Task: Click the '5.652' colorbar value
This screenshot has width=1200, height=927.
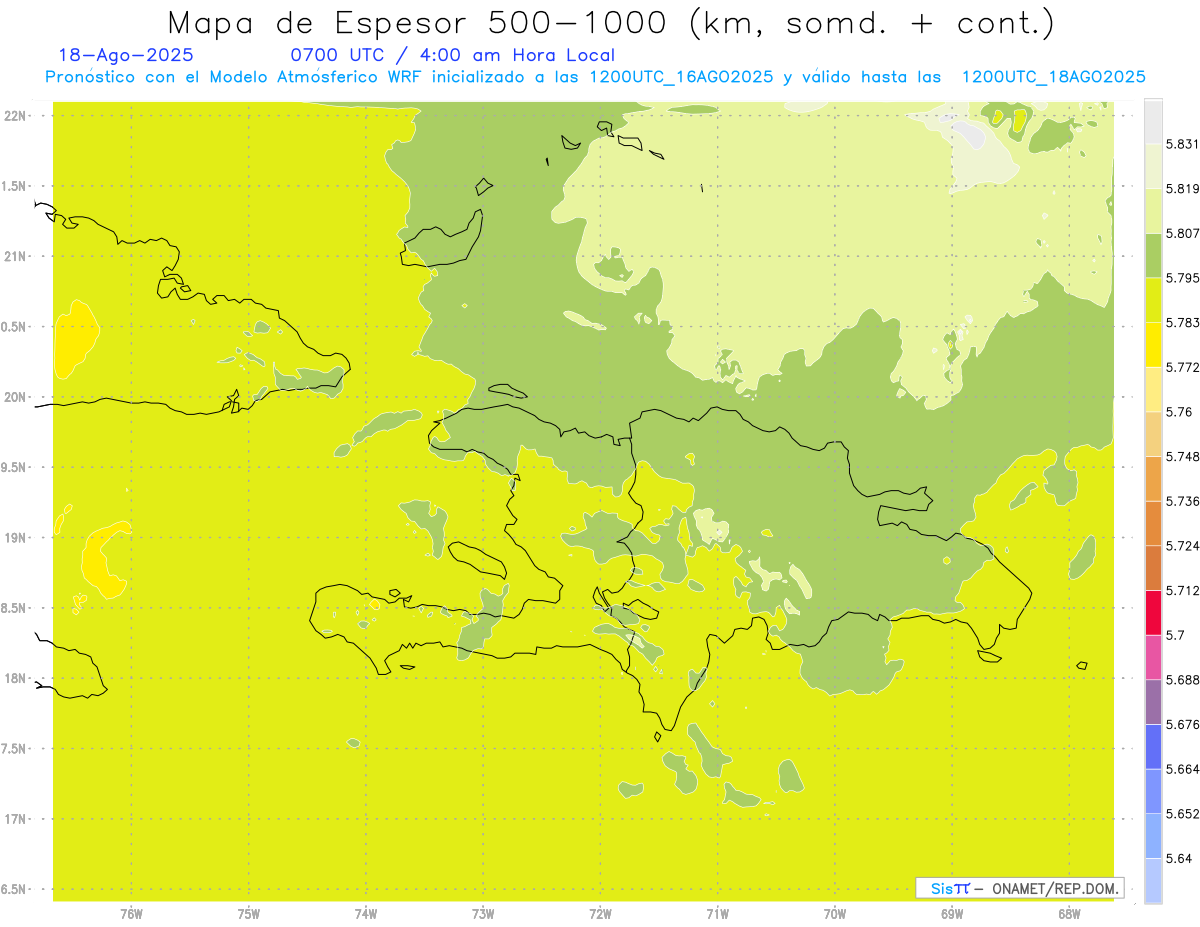Action: 1182,814
